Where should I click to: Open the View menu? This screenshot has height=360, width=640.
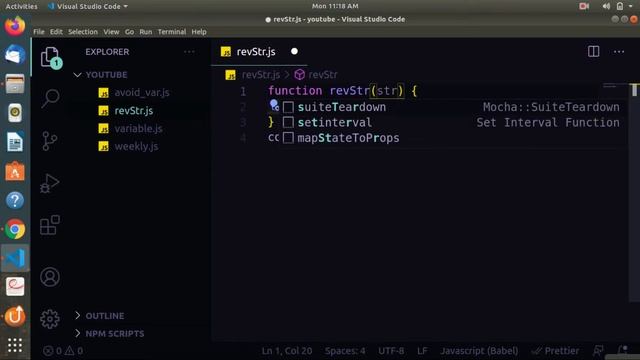click(x=111, y=32)
